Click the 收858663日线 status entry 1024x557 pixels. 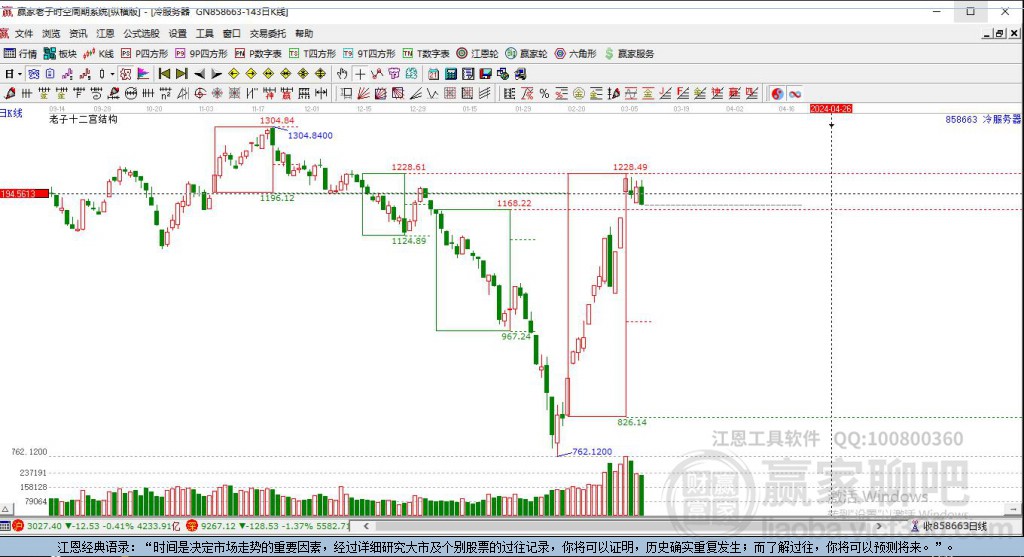tap(950, 526)
